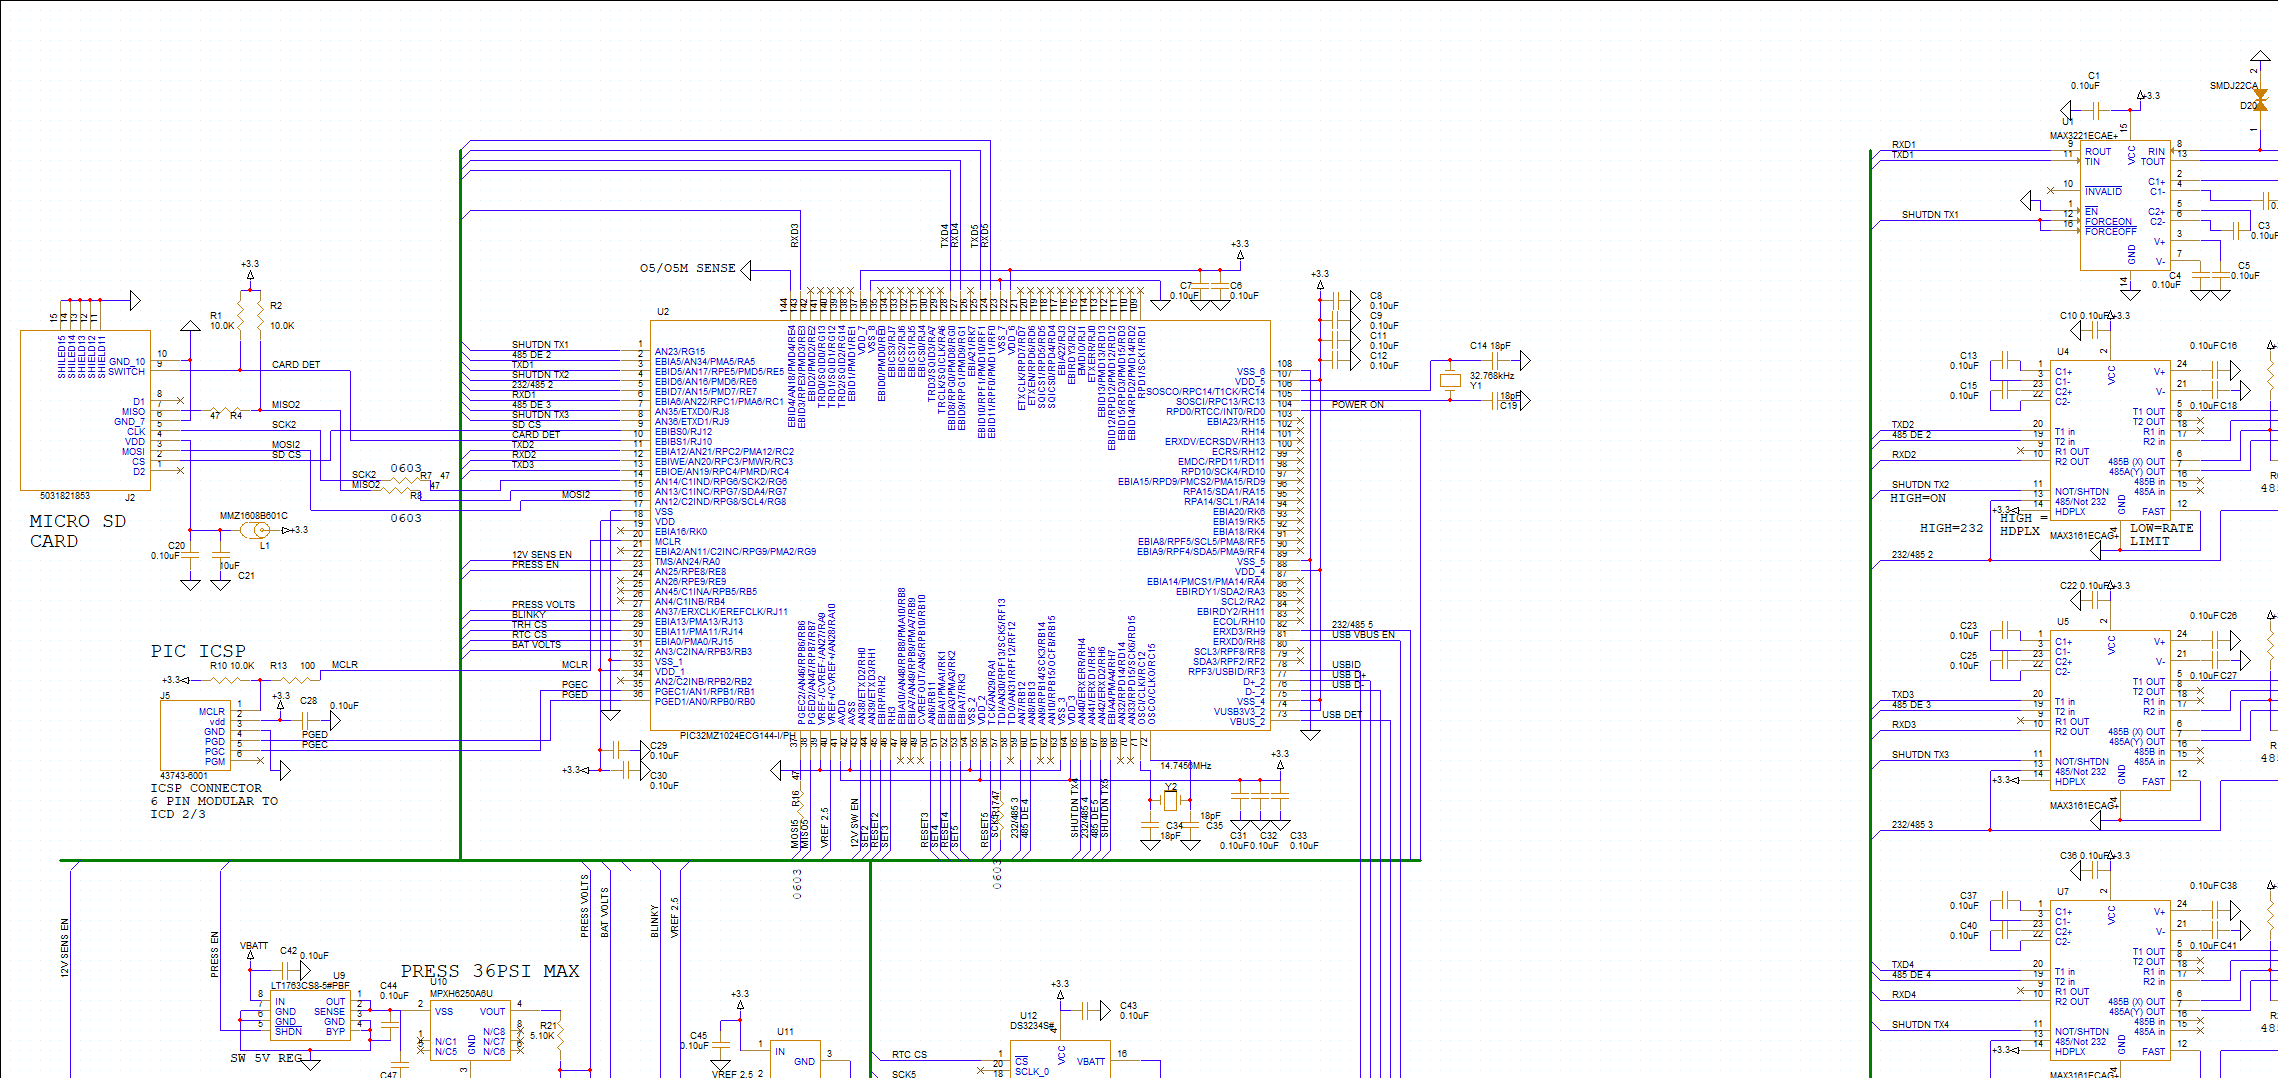2278x1078 pixels.
Task: Click the LT1763CS8-5#PBF regulator part label
Action: click(x=310, y=986)
